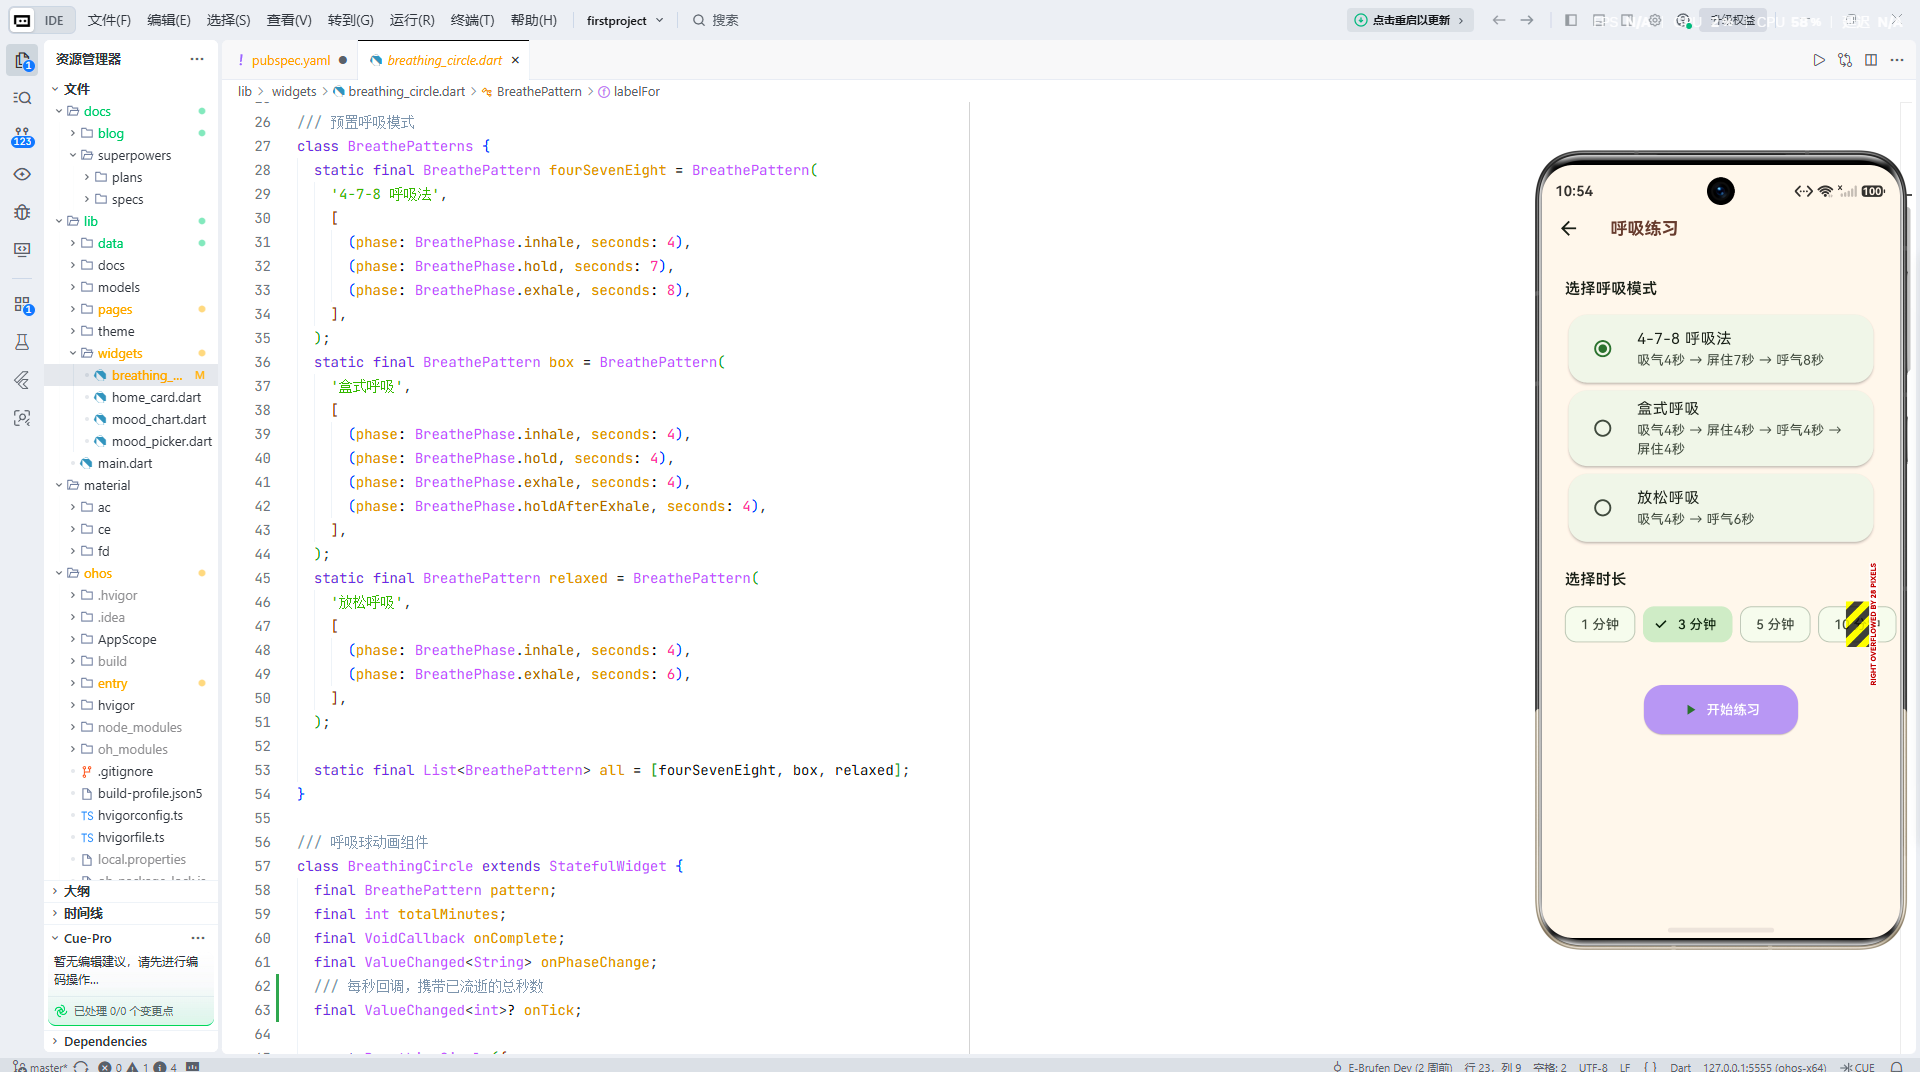Image resolution: width=1920 pixels, height=1072 pixels.
Task: Open the Search view in activity bar
Action: (x=22, y=98)
